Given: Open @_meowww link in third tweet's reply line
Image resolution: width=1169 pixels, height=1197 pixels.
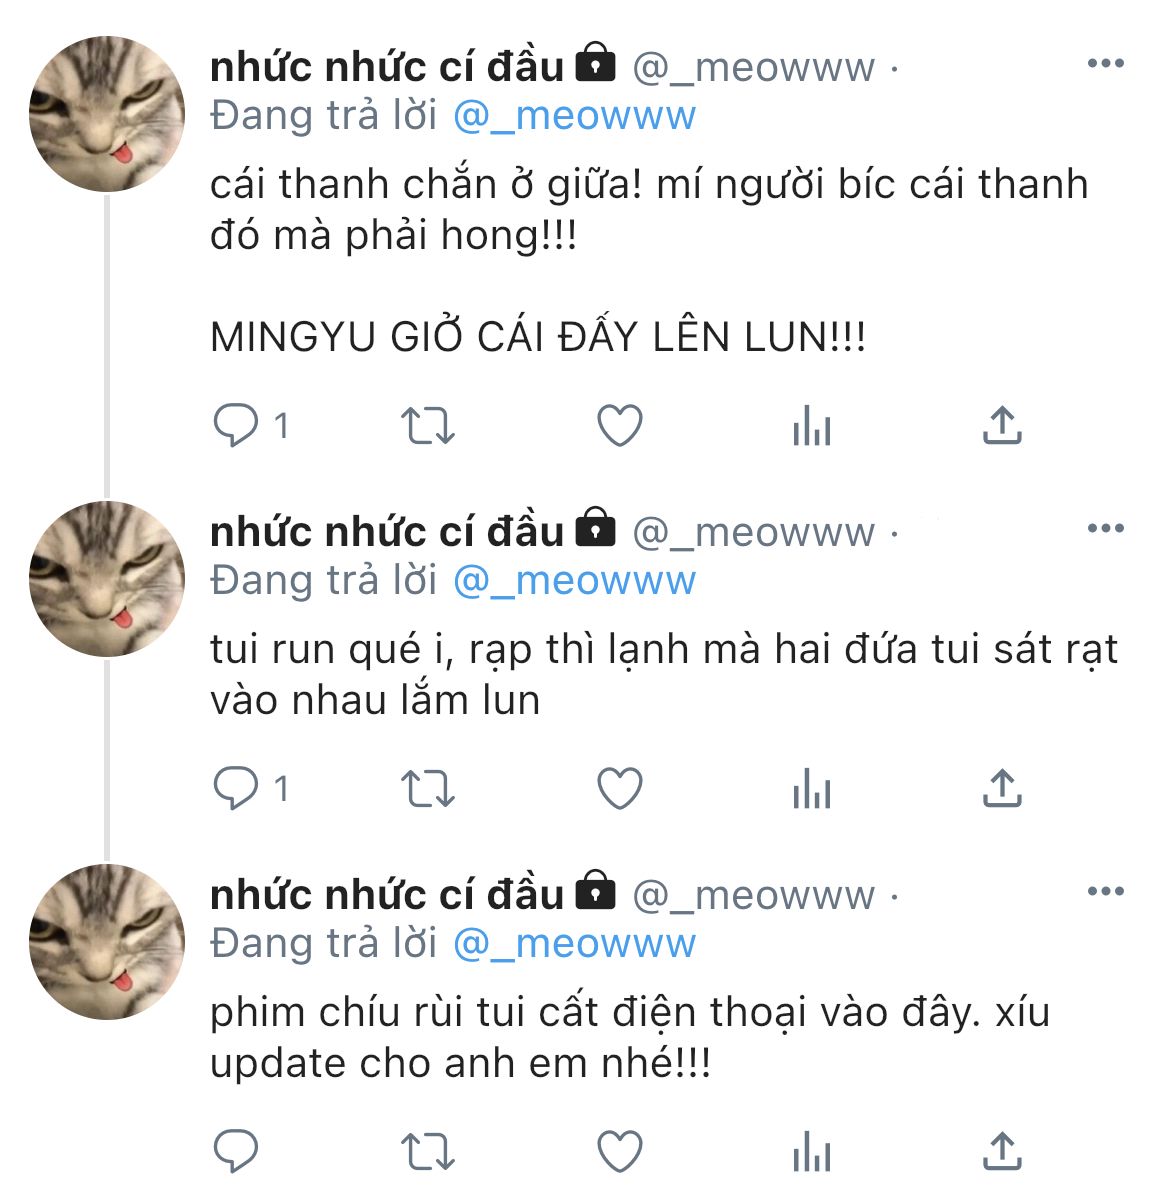Looking at the screenshot, I should click(574, 944).
